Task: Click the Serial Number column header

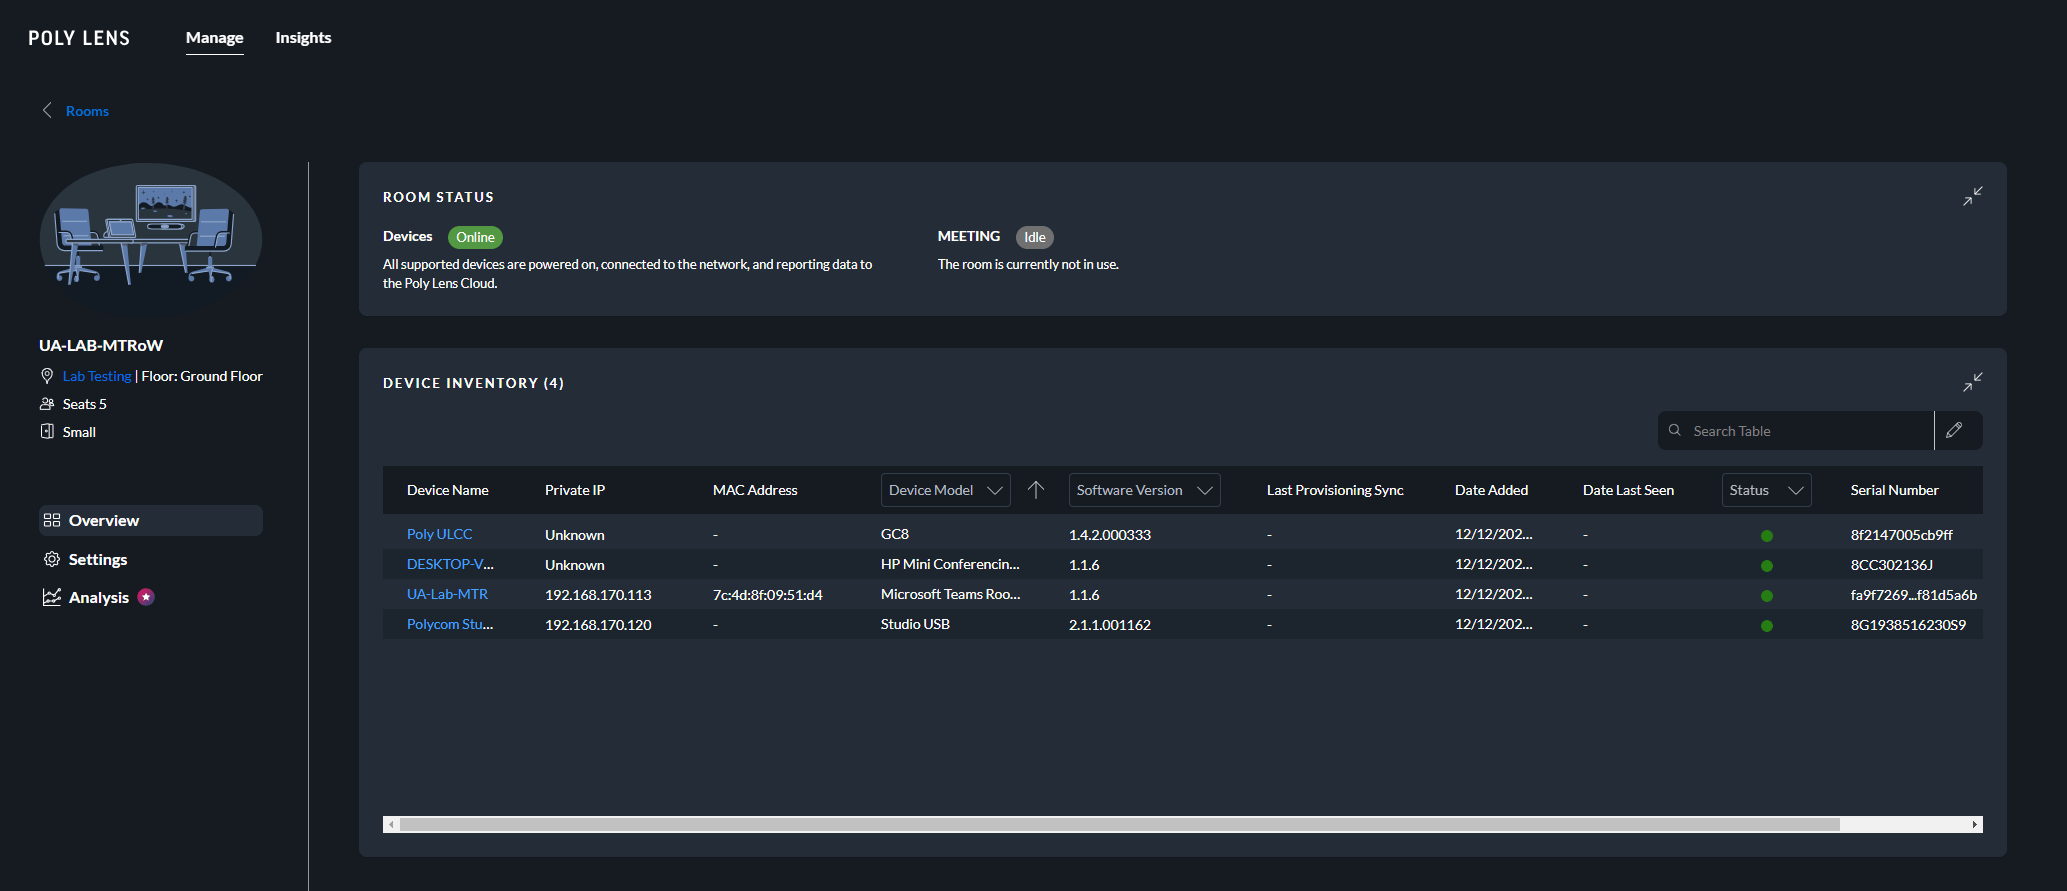Action: click(1894, 490)
